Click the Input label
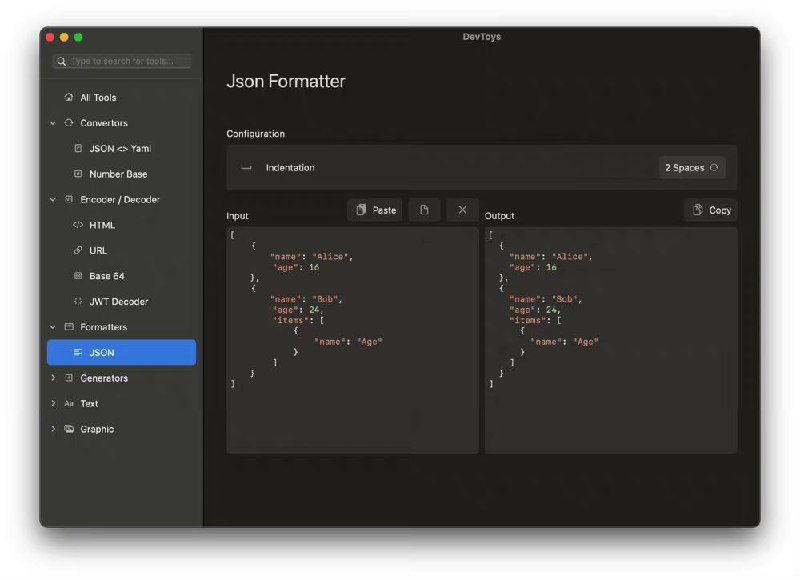The image size is (800, 580). tap(237, 216)
